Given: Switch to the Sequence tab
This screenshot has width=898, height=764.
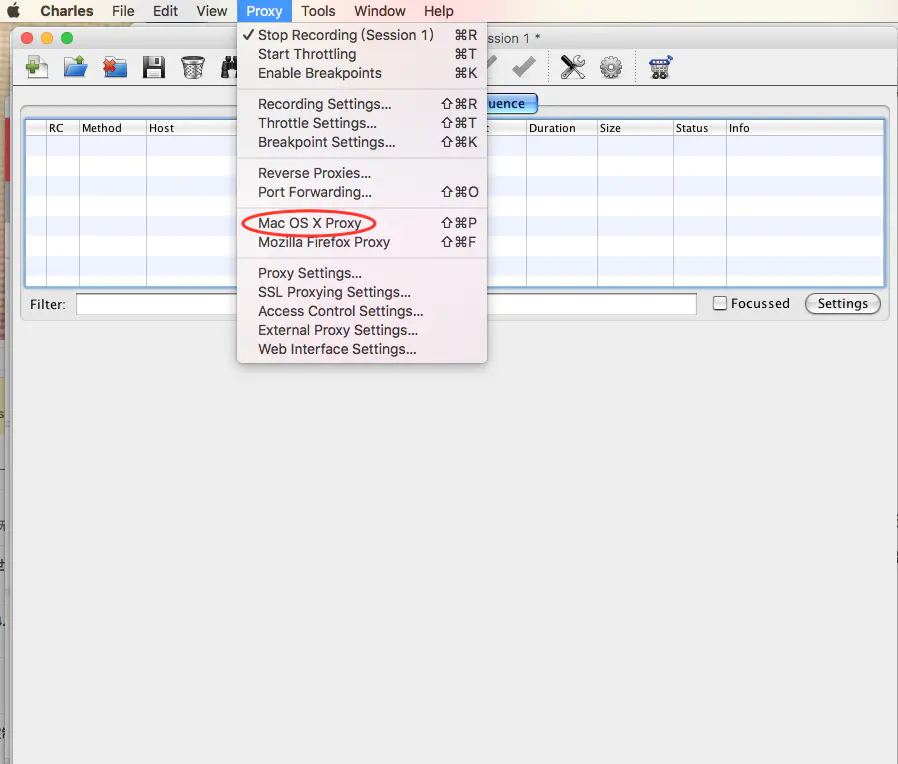Looking at the screenshot, I should (x=512, y=104).
